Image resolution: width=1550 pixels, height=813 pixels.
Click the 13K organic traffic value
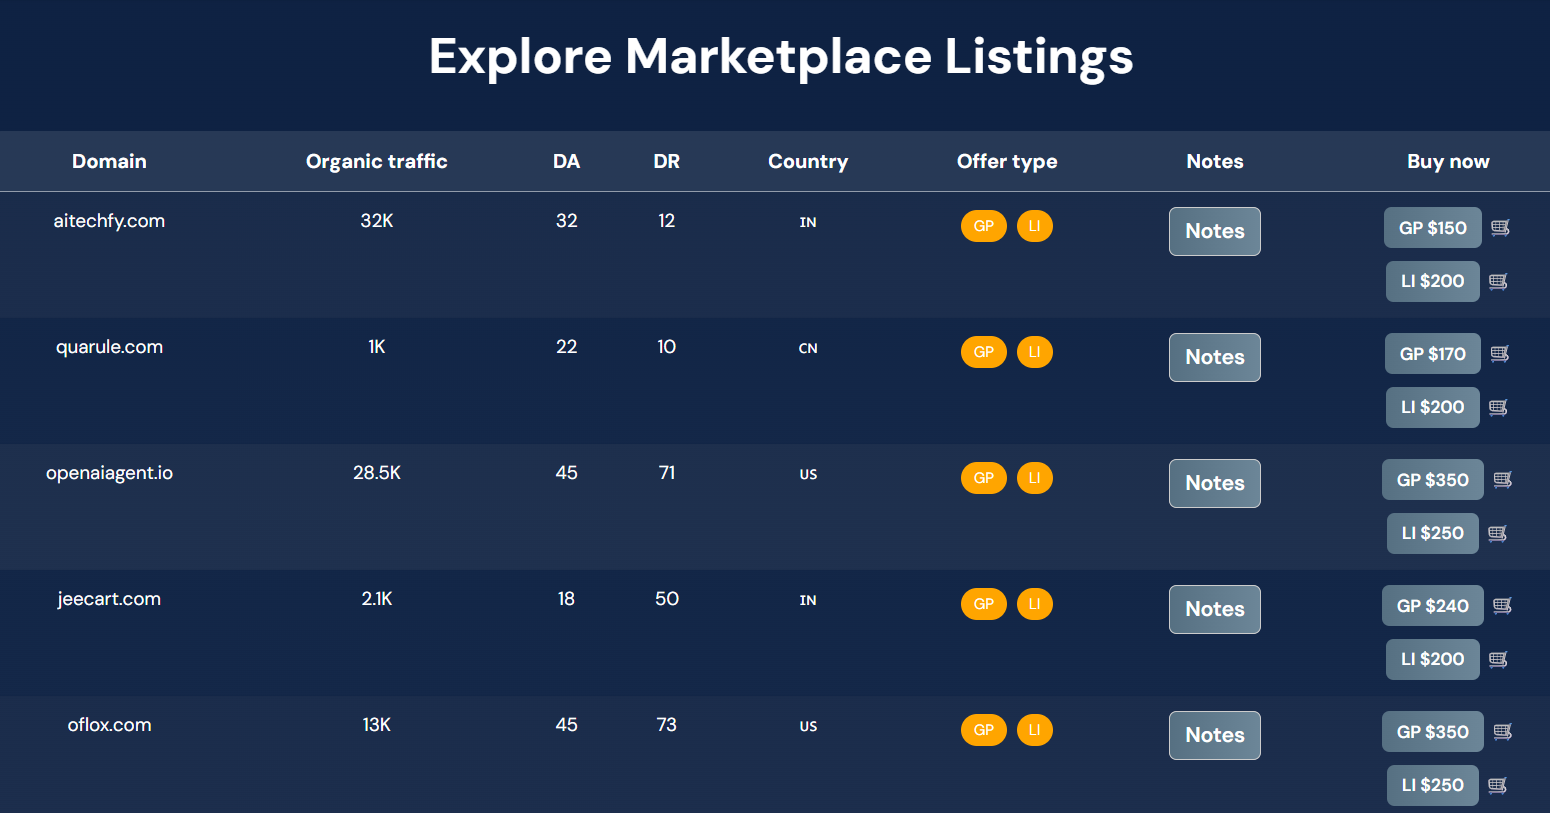click(377, 725)
